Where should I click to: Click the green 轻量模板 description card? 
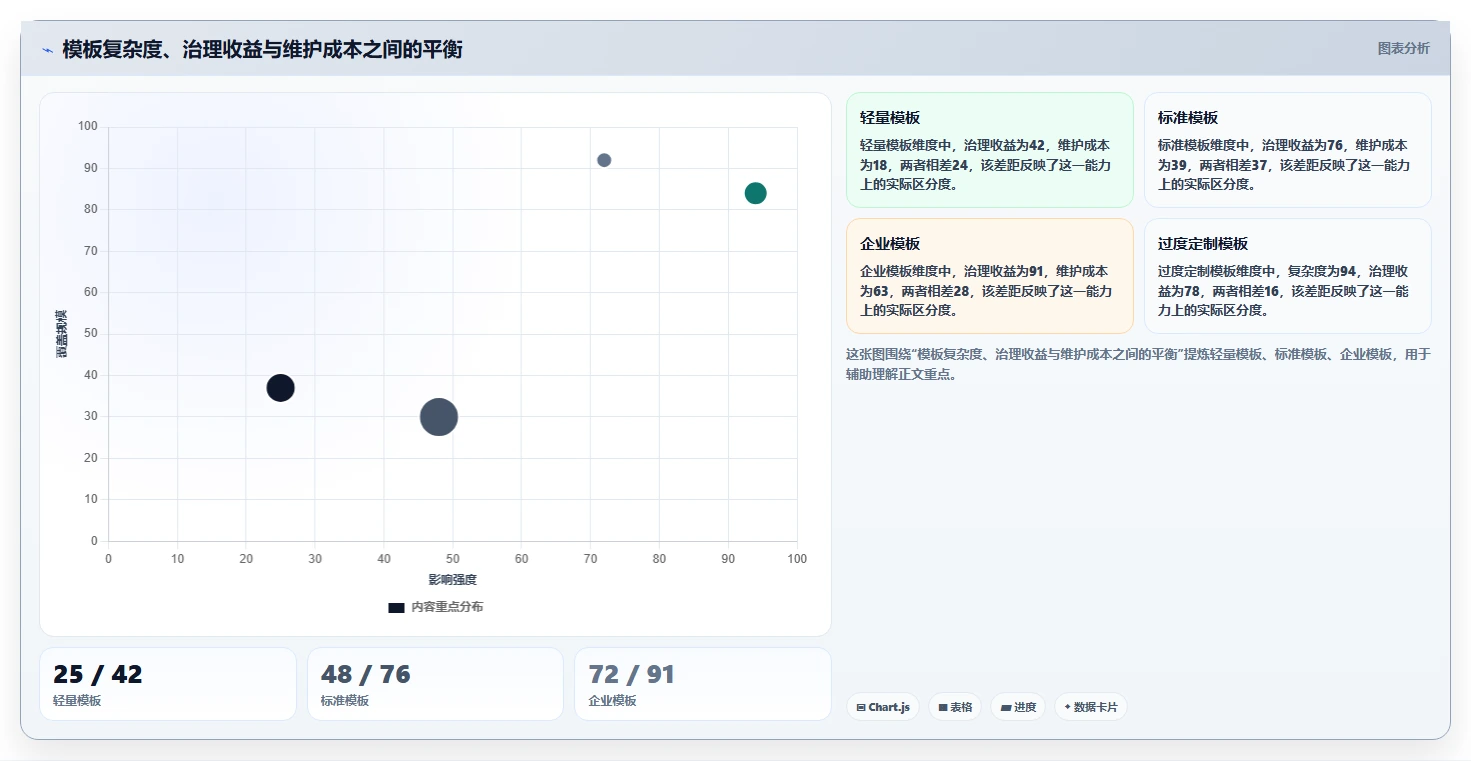tap(990, 150)
